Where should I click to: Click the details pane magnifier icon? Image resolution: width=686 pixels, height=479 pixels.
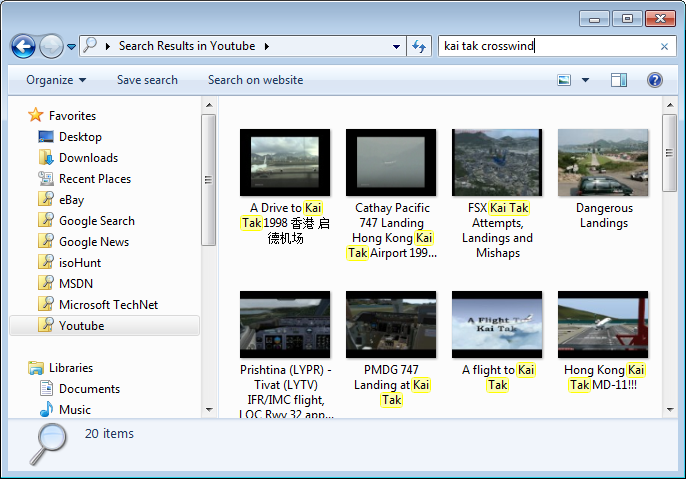click(x=48, y=444)
